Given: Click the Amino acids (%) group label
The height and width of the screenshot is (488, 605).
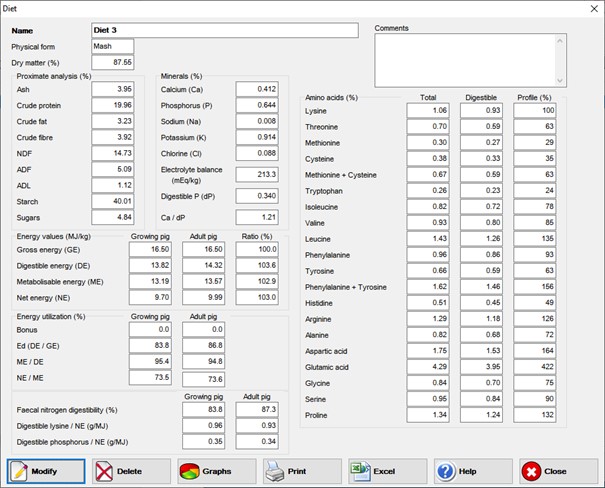Looking at the screenshot, I should click(x=331, y=98).
